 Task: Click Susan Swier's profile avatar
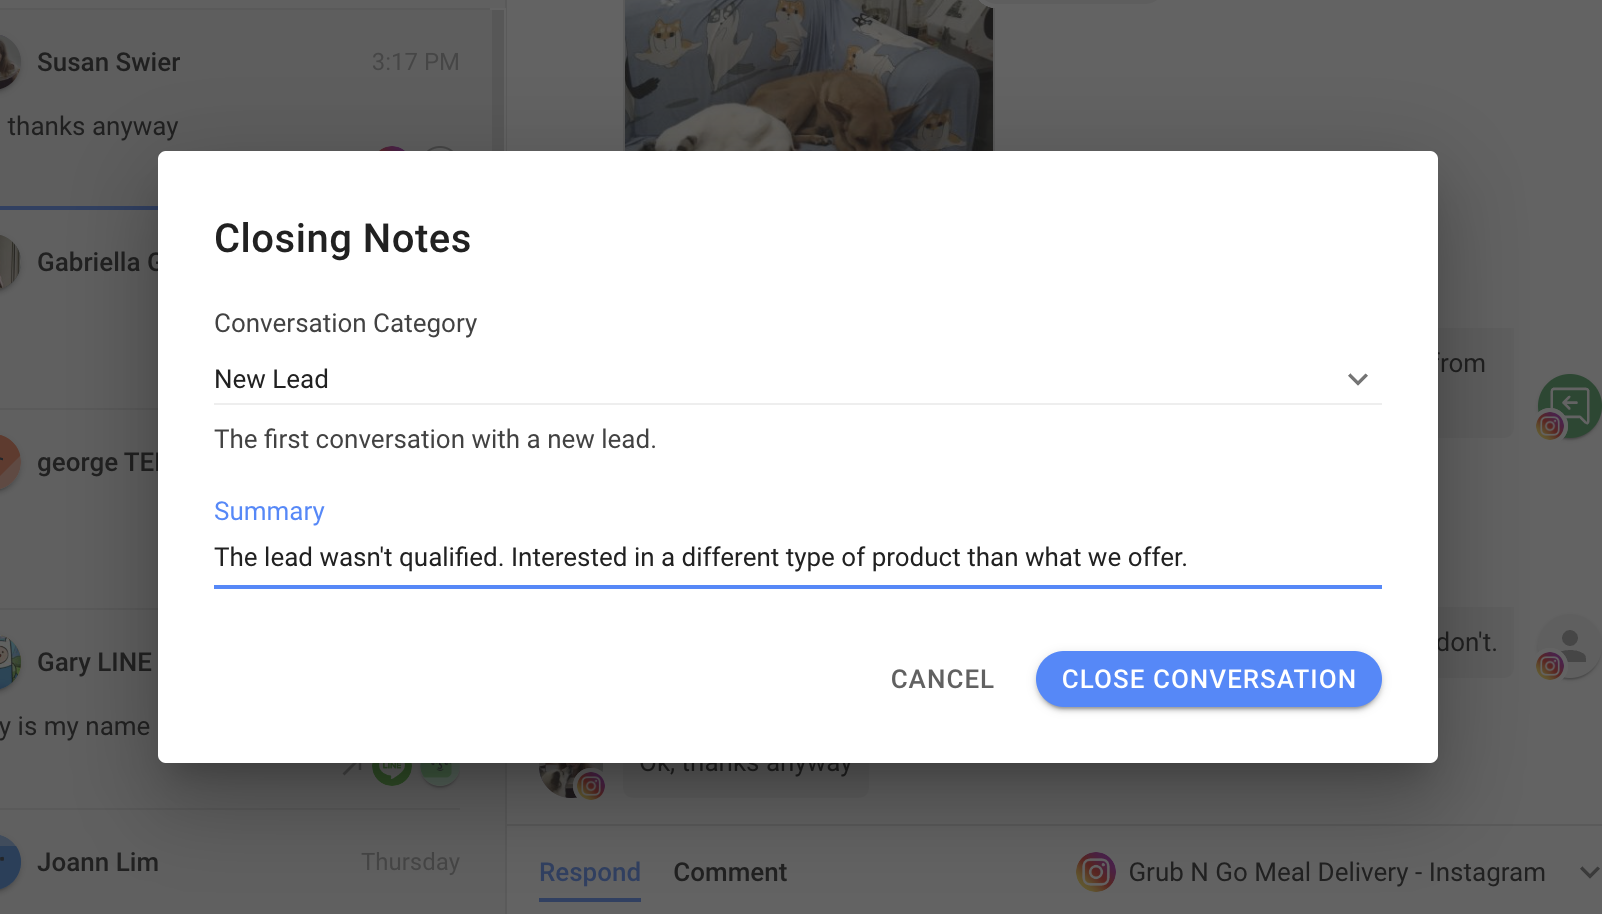(x=6, y=63)
